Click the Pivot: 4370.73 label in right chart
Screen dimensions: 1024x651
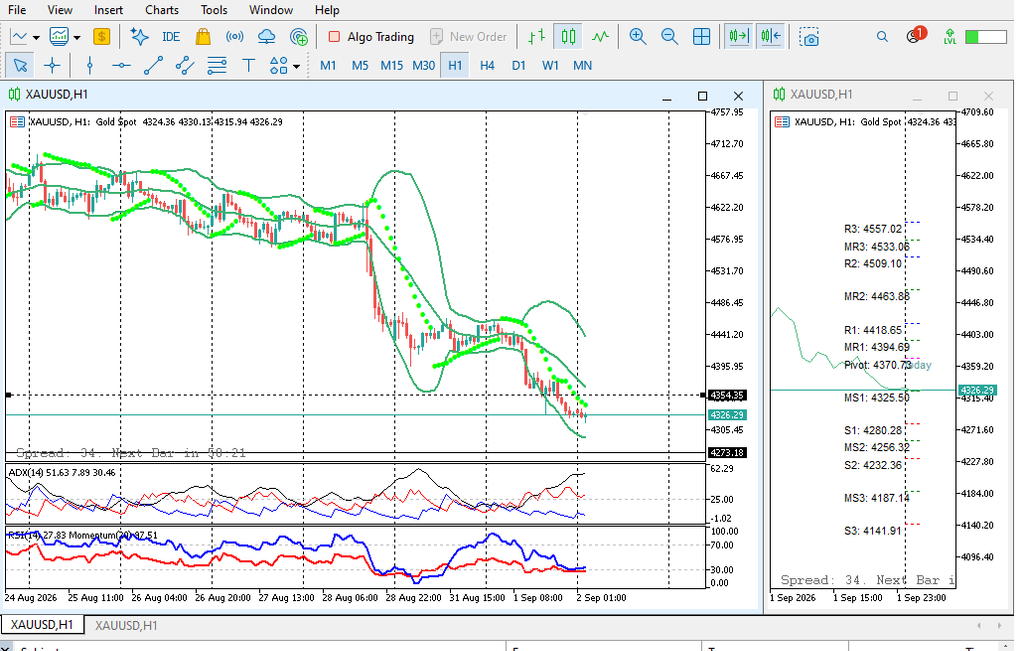(x=877, y=365)
